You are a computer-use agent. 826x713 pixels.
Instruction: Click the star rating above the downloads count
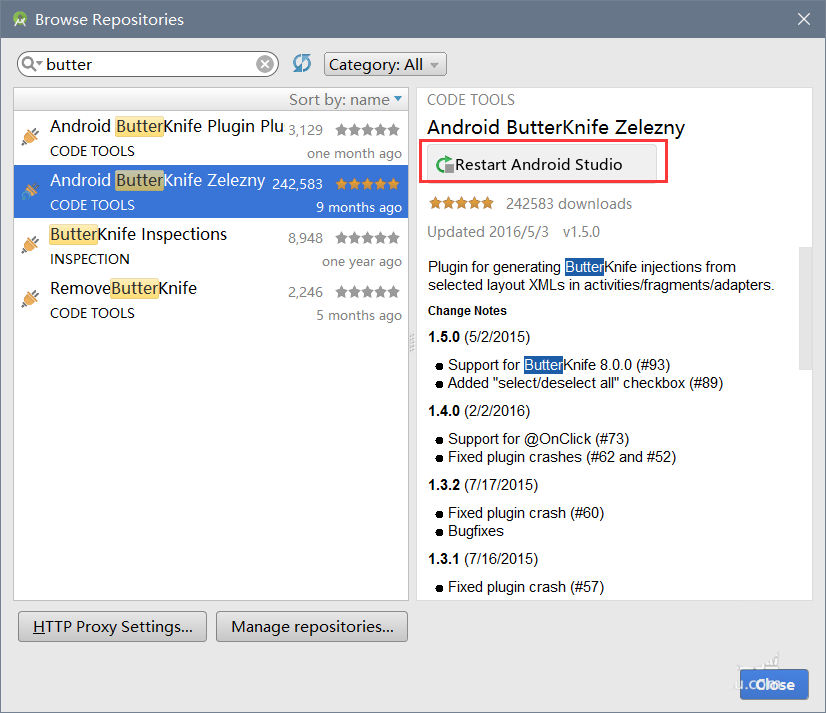click(x=461, y=204)
